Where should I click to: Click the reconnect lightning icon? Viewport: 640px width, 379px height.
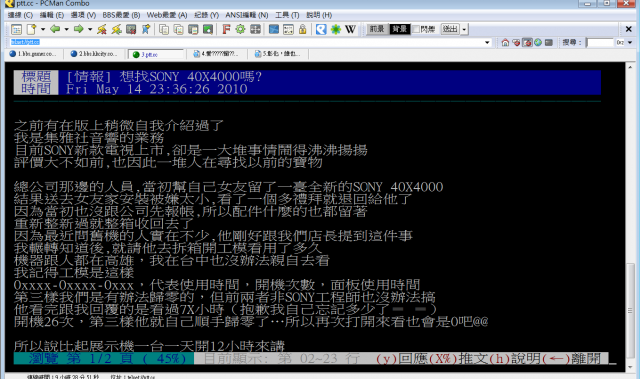click(x=117, y=29)
